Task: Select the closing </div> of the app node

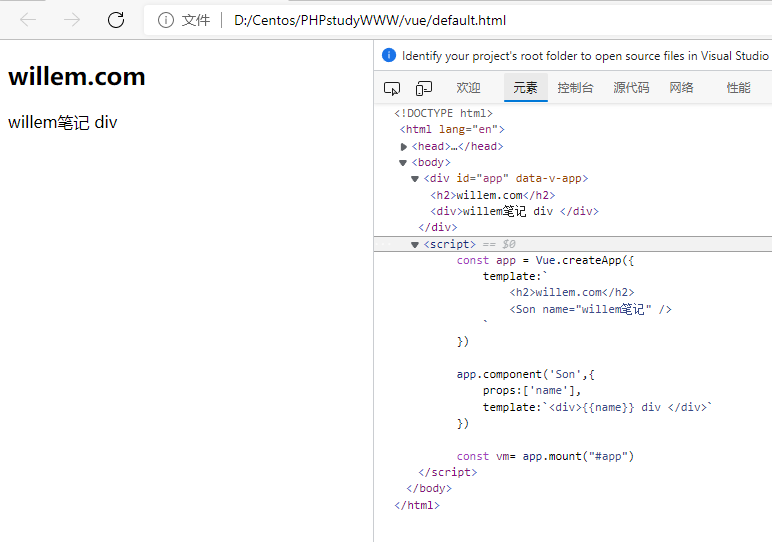Action: (x=438, y=227)
